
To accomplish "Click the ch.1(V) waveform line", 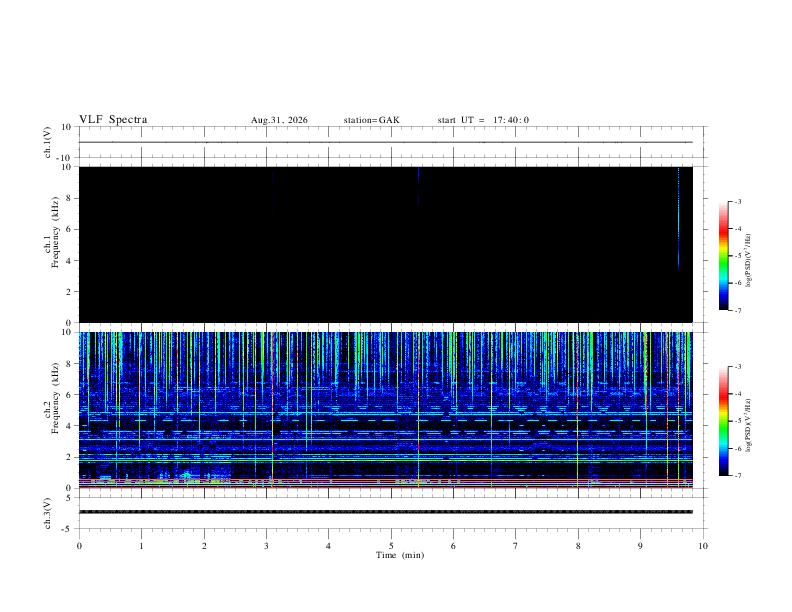I will (x=386, y=142).
